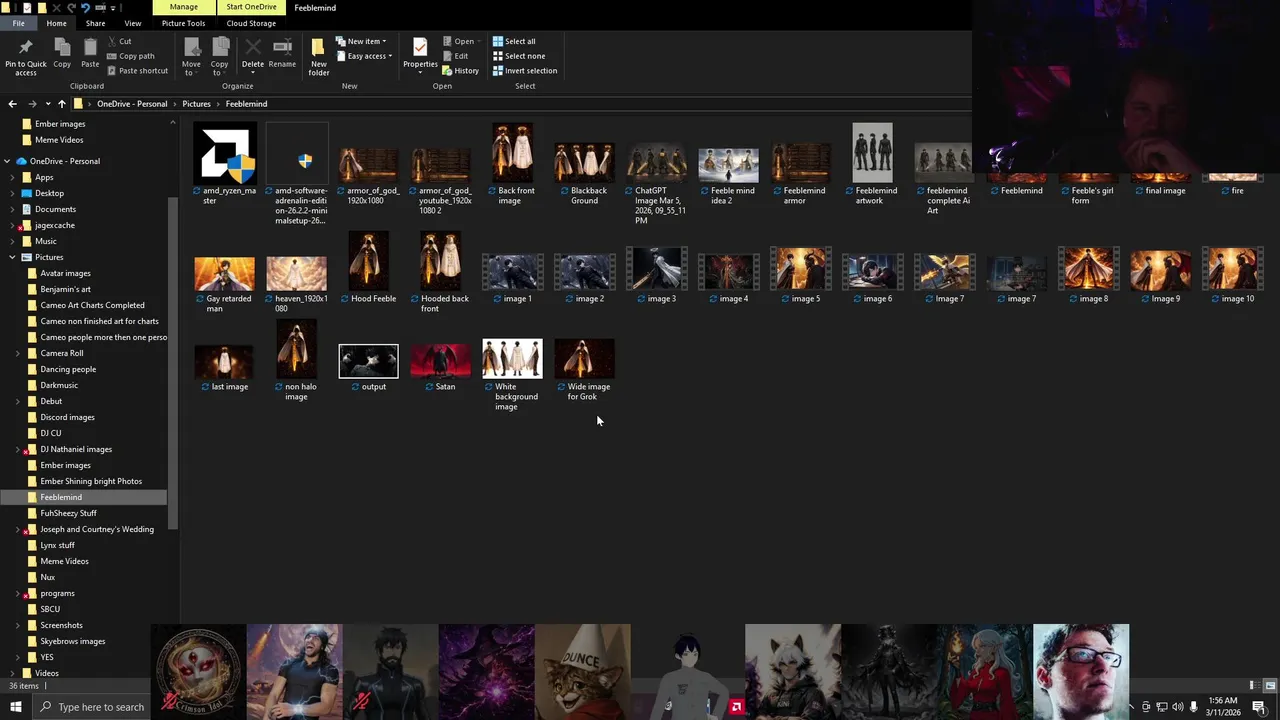Select the FuhSheezy Stuff folder
The image size is (1280, 720).
click(68, 513)
